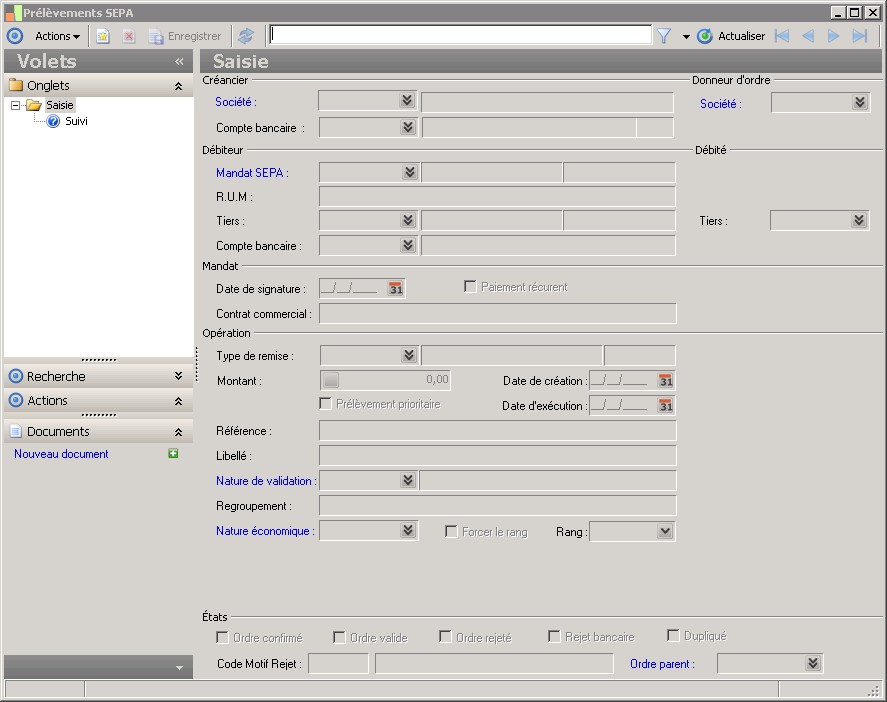Click the Montant calculator button
The width and height of the screenshot is (887, 702).
331,380
